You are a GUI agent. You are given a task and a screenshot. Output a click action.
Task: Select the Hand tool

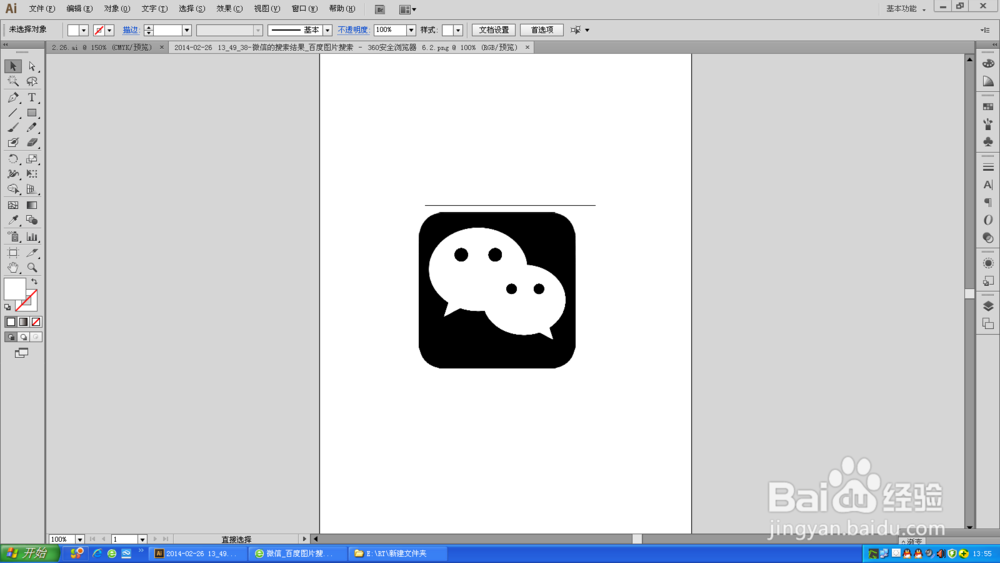[x=13, y=268]
